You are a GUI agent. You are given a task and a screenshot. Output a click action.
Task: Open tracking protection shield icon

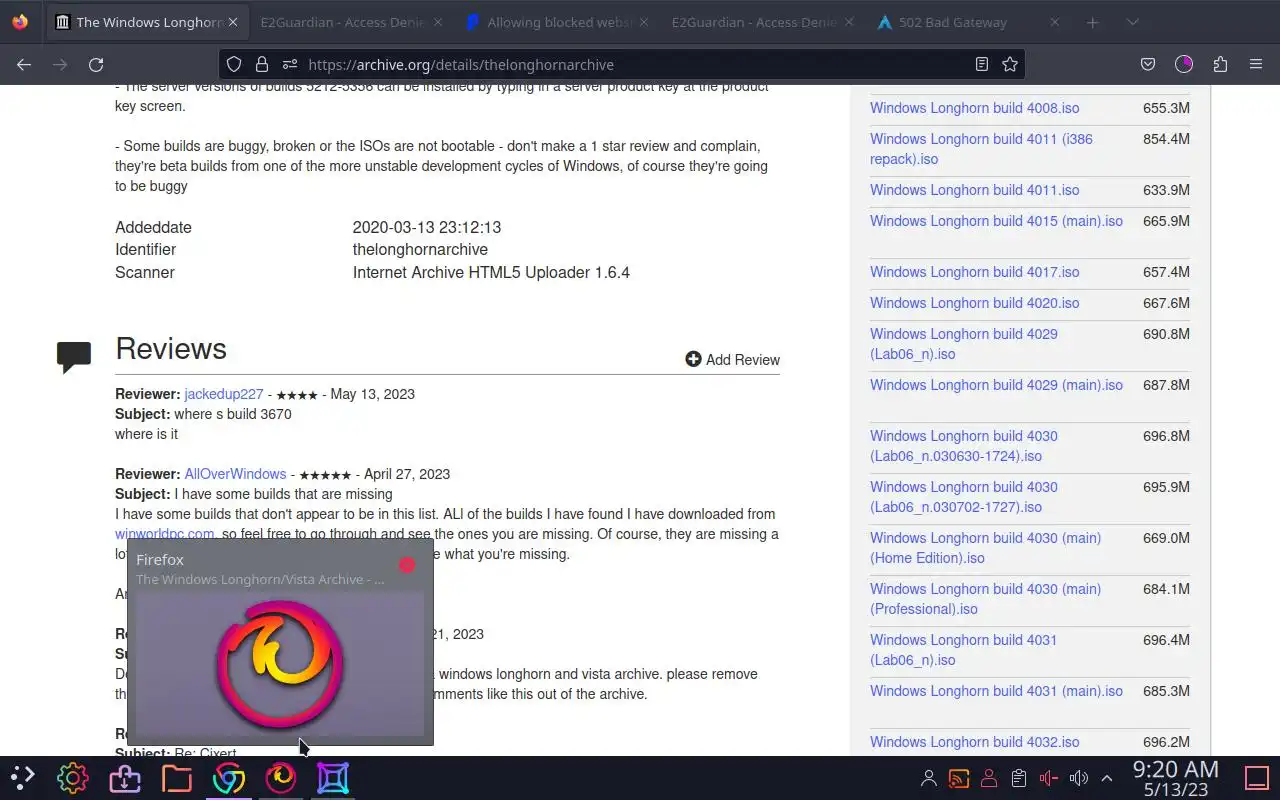pos(234,64)
